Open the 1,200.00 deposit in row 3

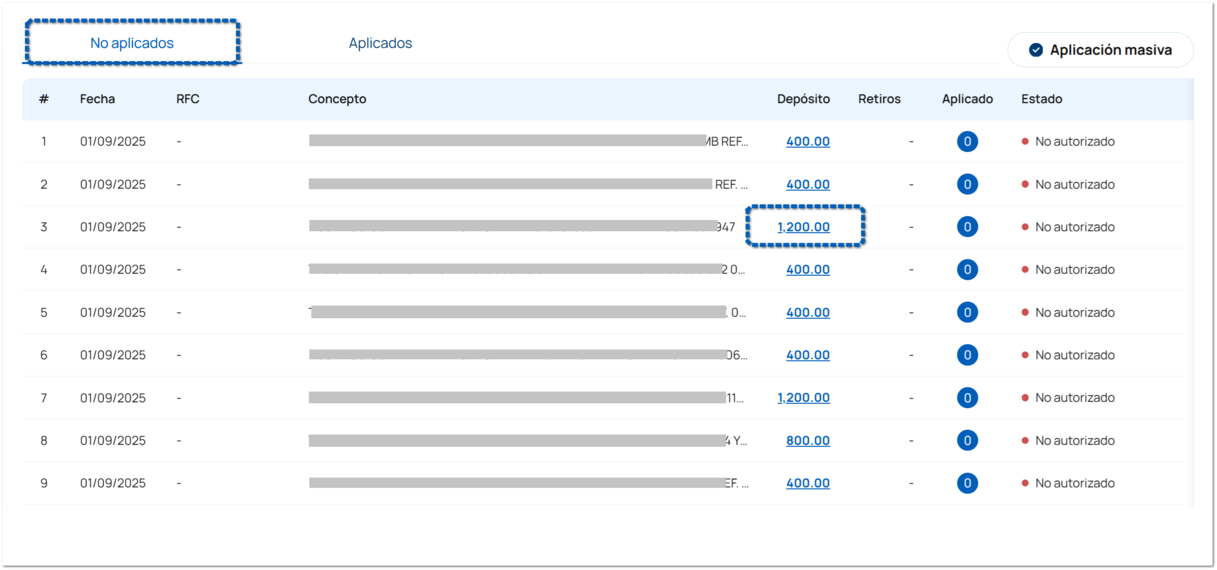pos(804,227)
